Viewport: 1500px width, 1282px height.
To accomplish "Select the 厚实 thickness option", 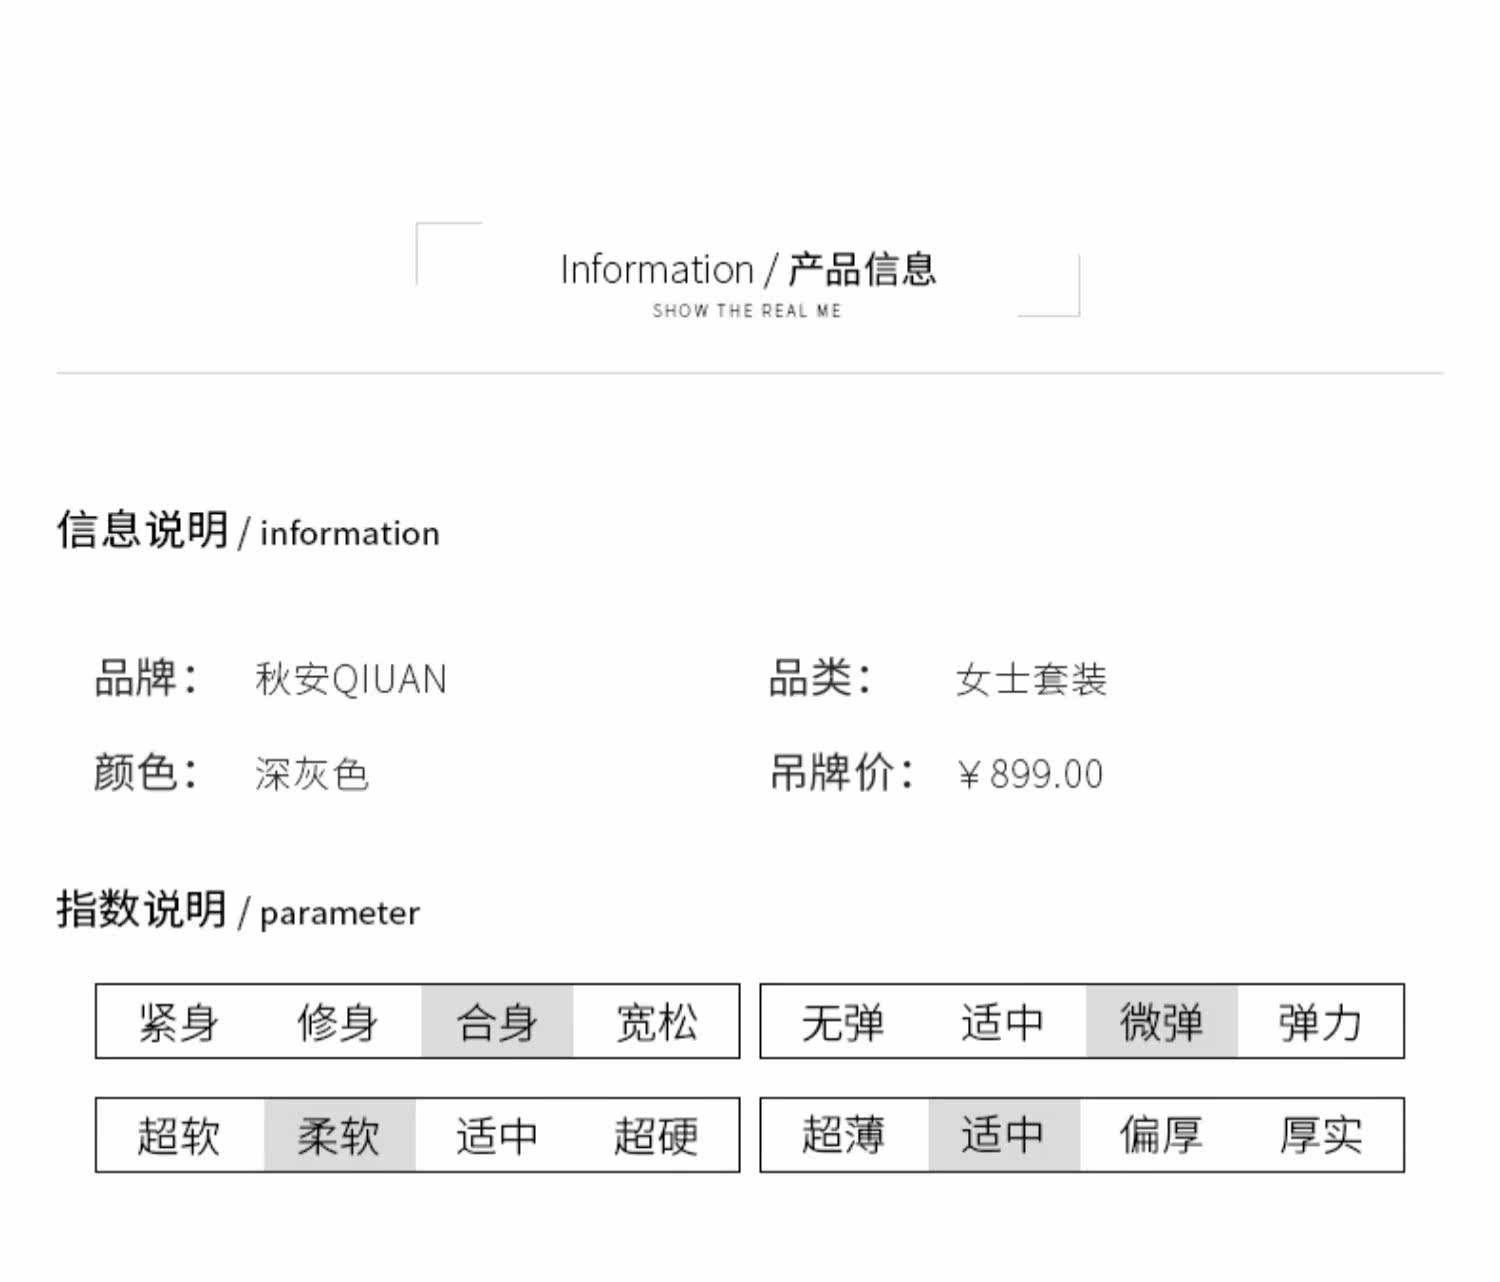I will [x=1320, y=1136].
